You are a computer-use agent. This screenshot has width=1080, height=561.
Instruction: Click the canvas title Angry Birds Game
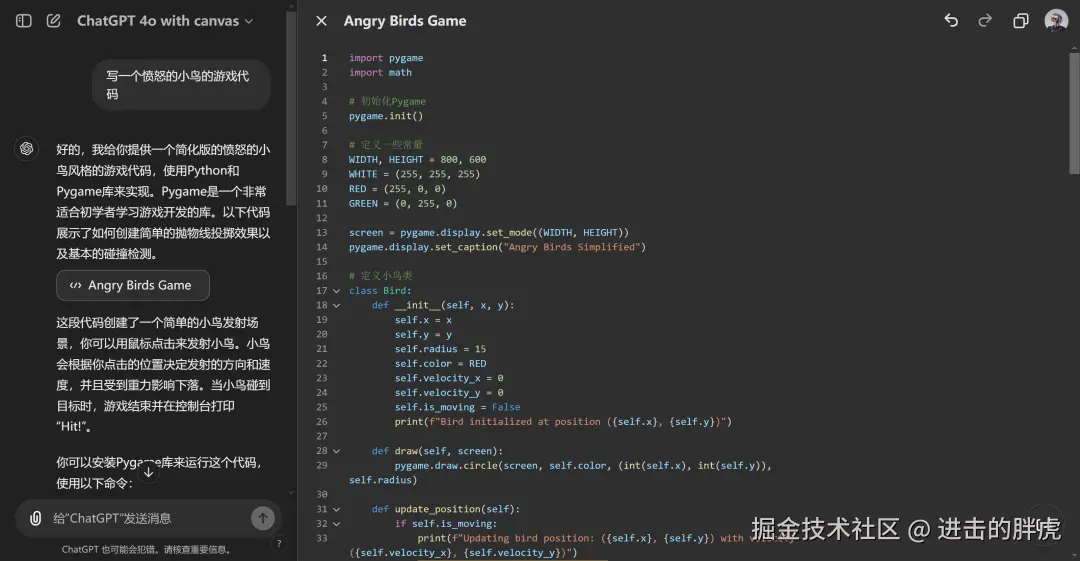click(x=405, y=21)
